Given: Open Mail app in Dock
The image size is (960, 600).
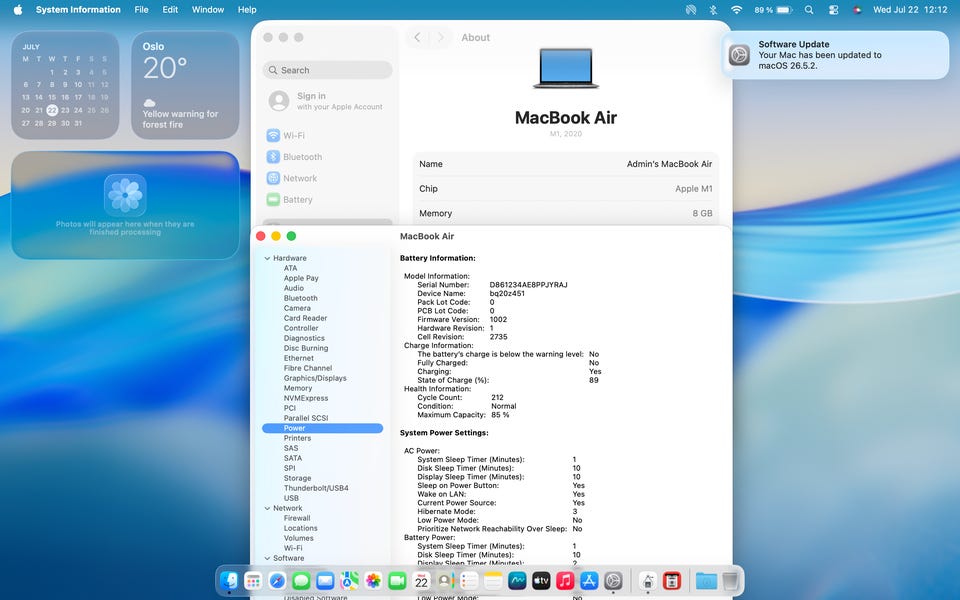Looking at the screenshot, I should [x=325, y=580].
